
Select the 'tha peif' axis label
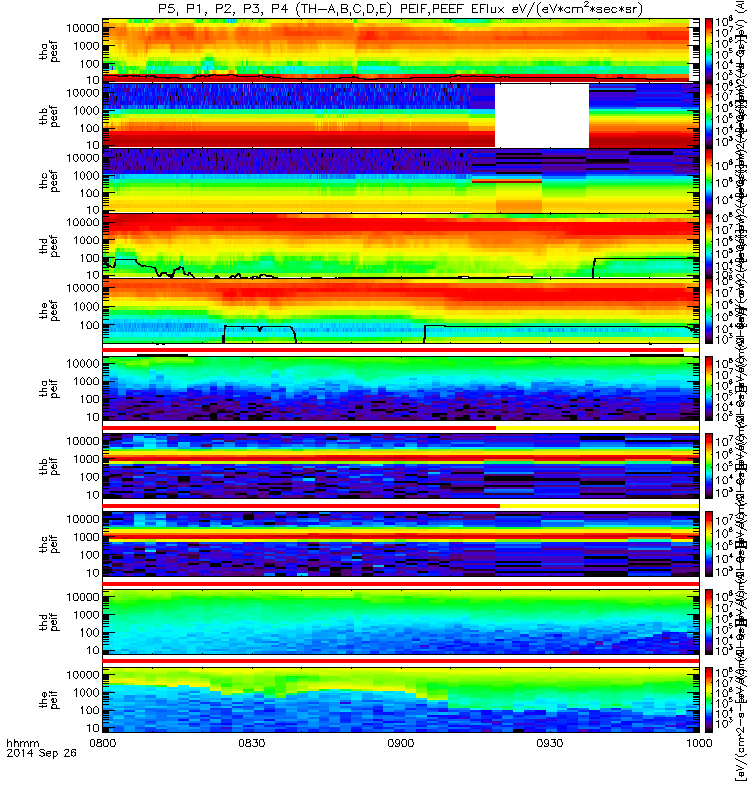point(49,388)
